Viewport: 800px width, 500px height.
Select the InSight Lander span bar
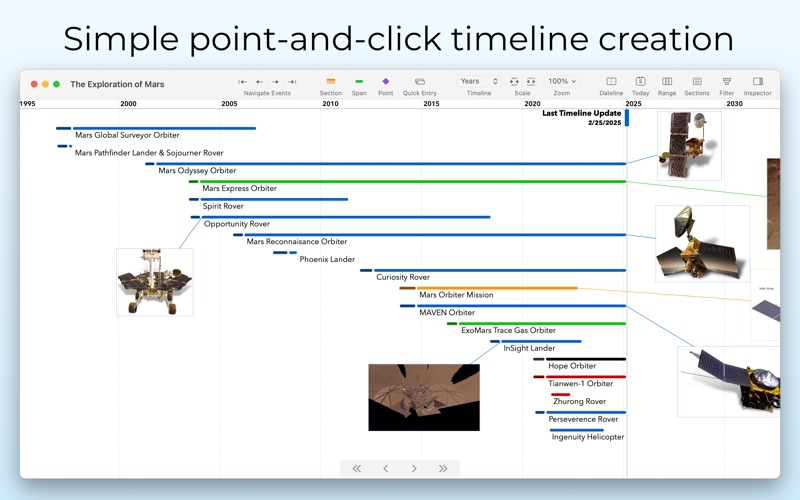click(541, 341)
